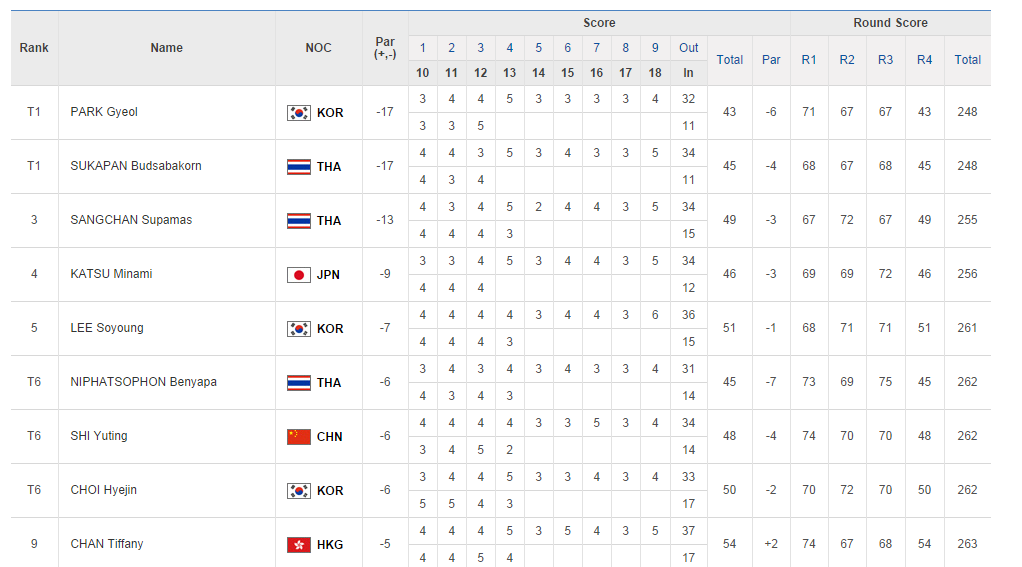Screen dimensions: 1022x567
Task: Click the China flag next to CHN
Action: (x=298, y=437)
